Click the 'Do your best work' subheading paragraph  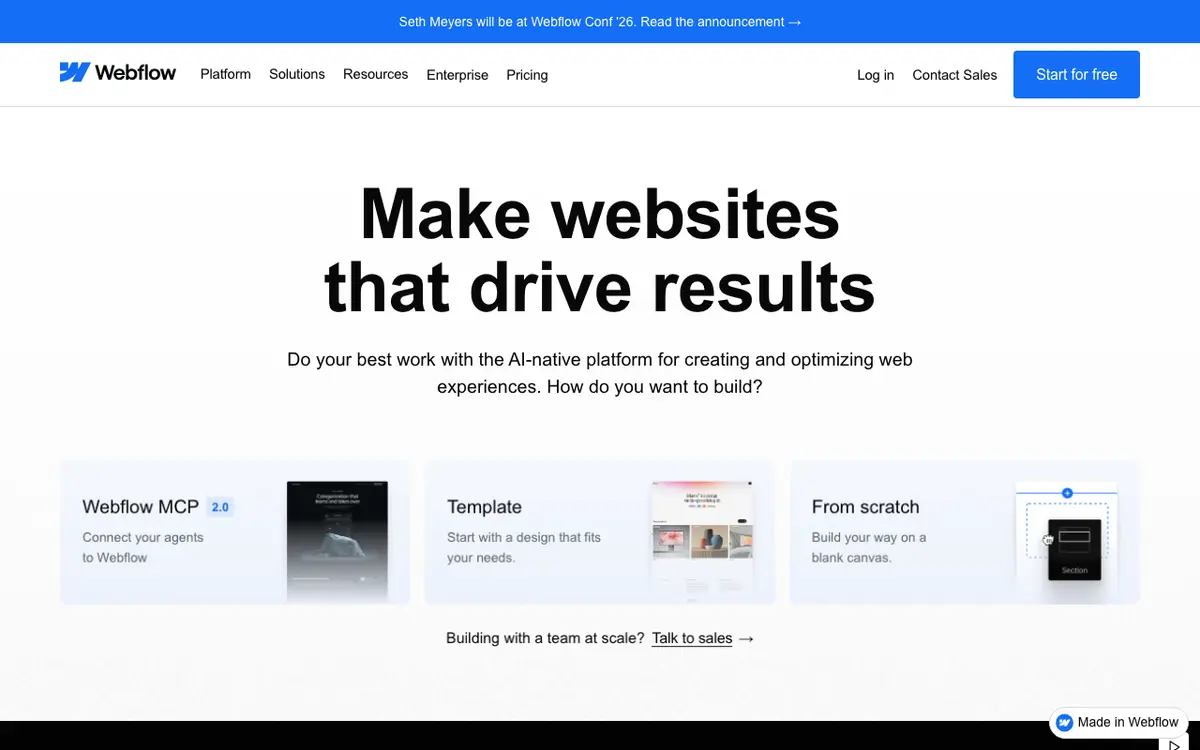[600, 372]
